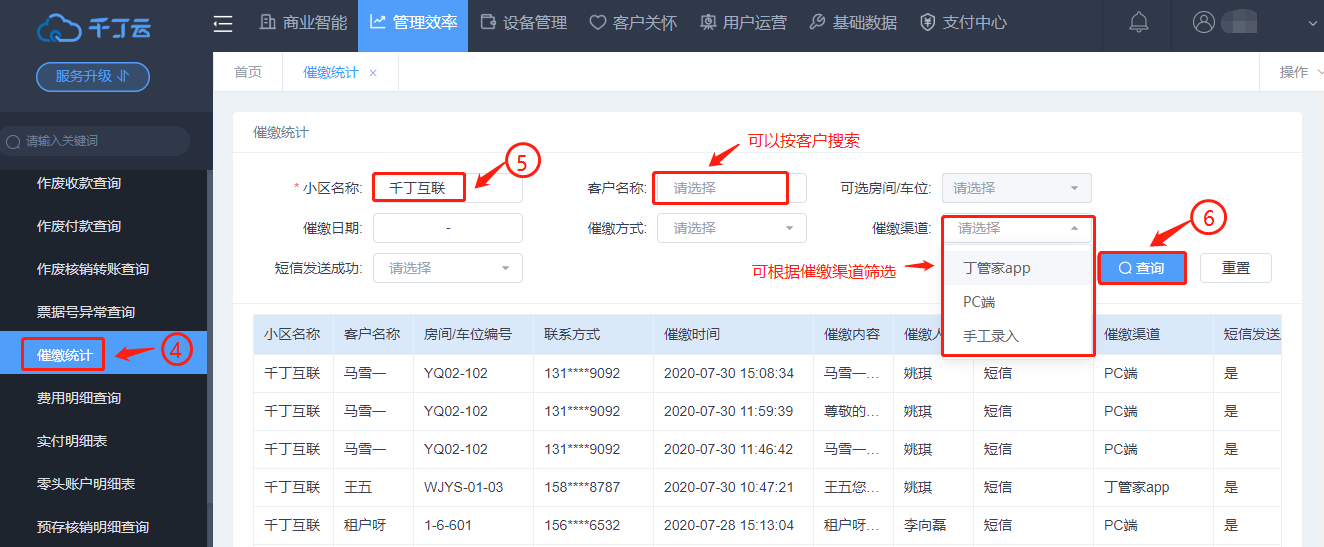Click the 重置 reset button

pyautogui.click(x=1236, y=268)
